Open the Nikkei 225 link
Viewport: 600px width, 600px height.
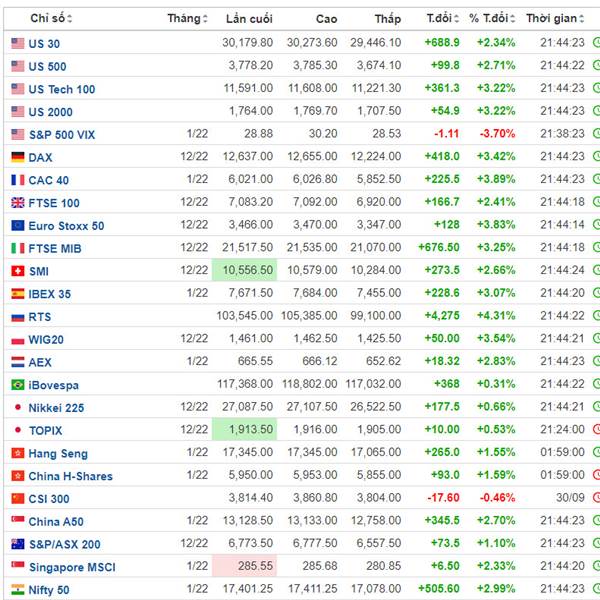point(56,408)
